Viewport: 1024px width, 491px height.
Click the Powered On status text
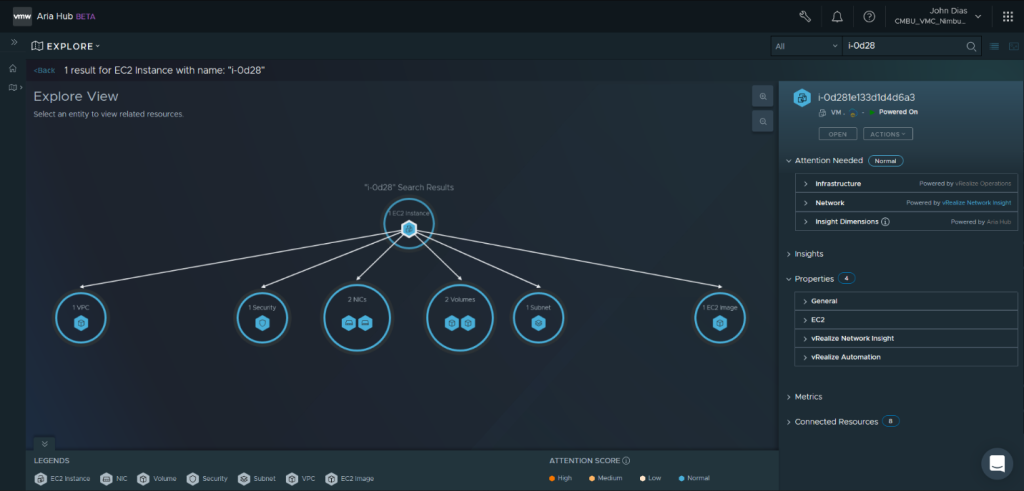coord(898,112)
